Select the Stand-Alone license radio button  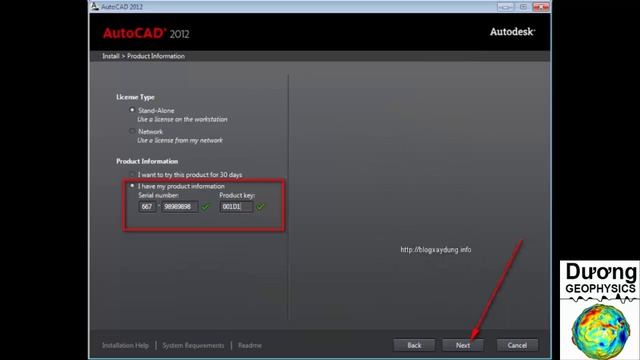132,110
